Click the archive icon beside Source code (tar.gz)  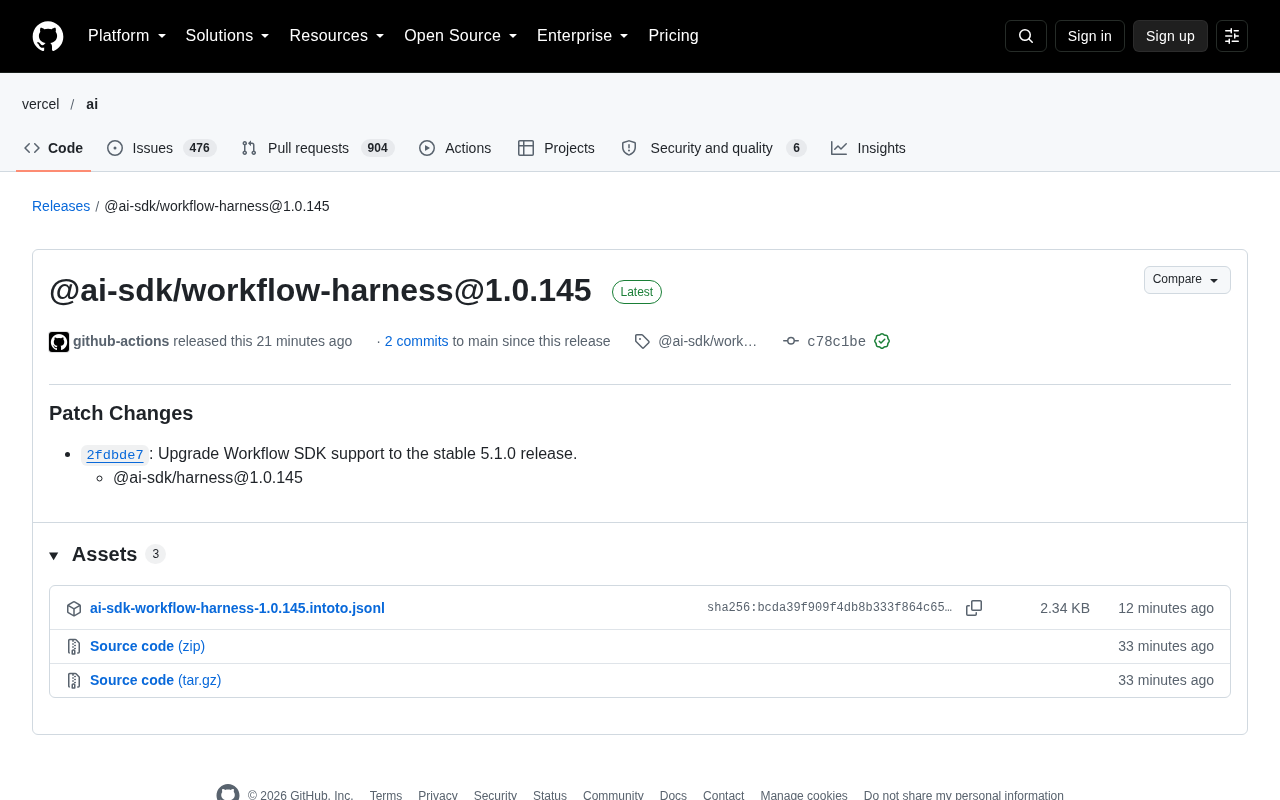74,680
